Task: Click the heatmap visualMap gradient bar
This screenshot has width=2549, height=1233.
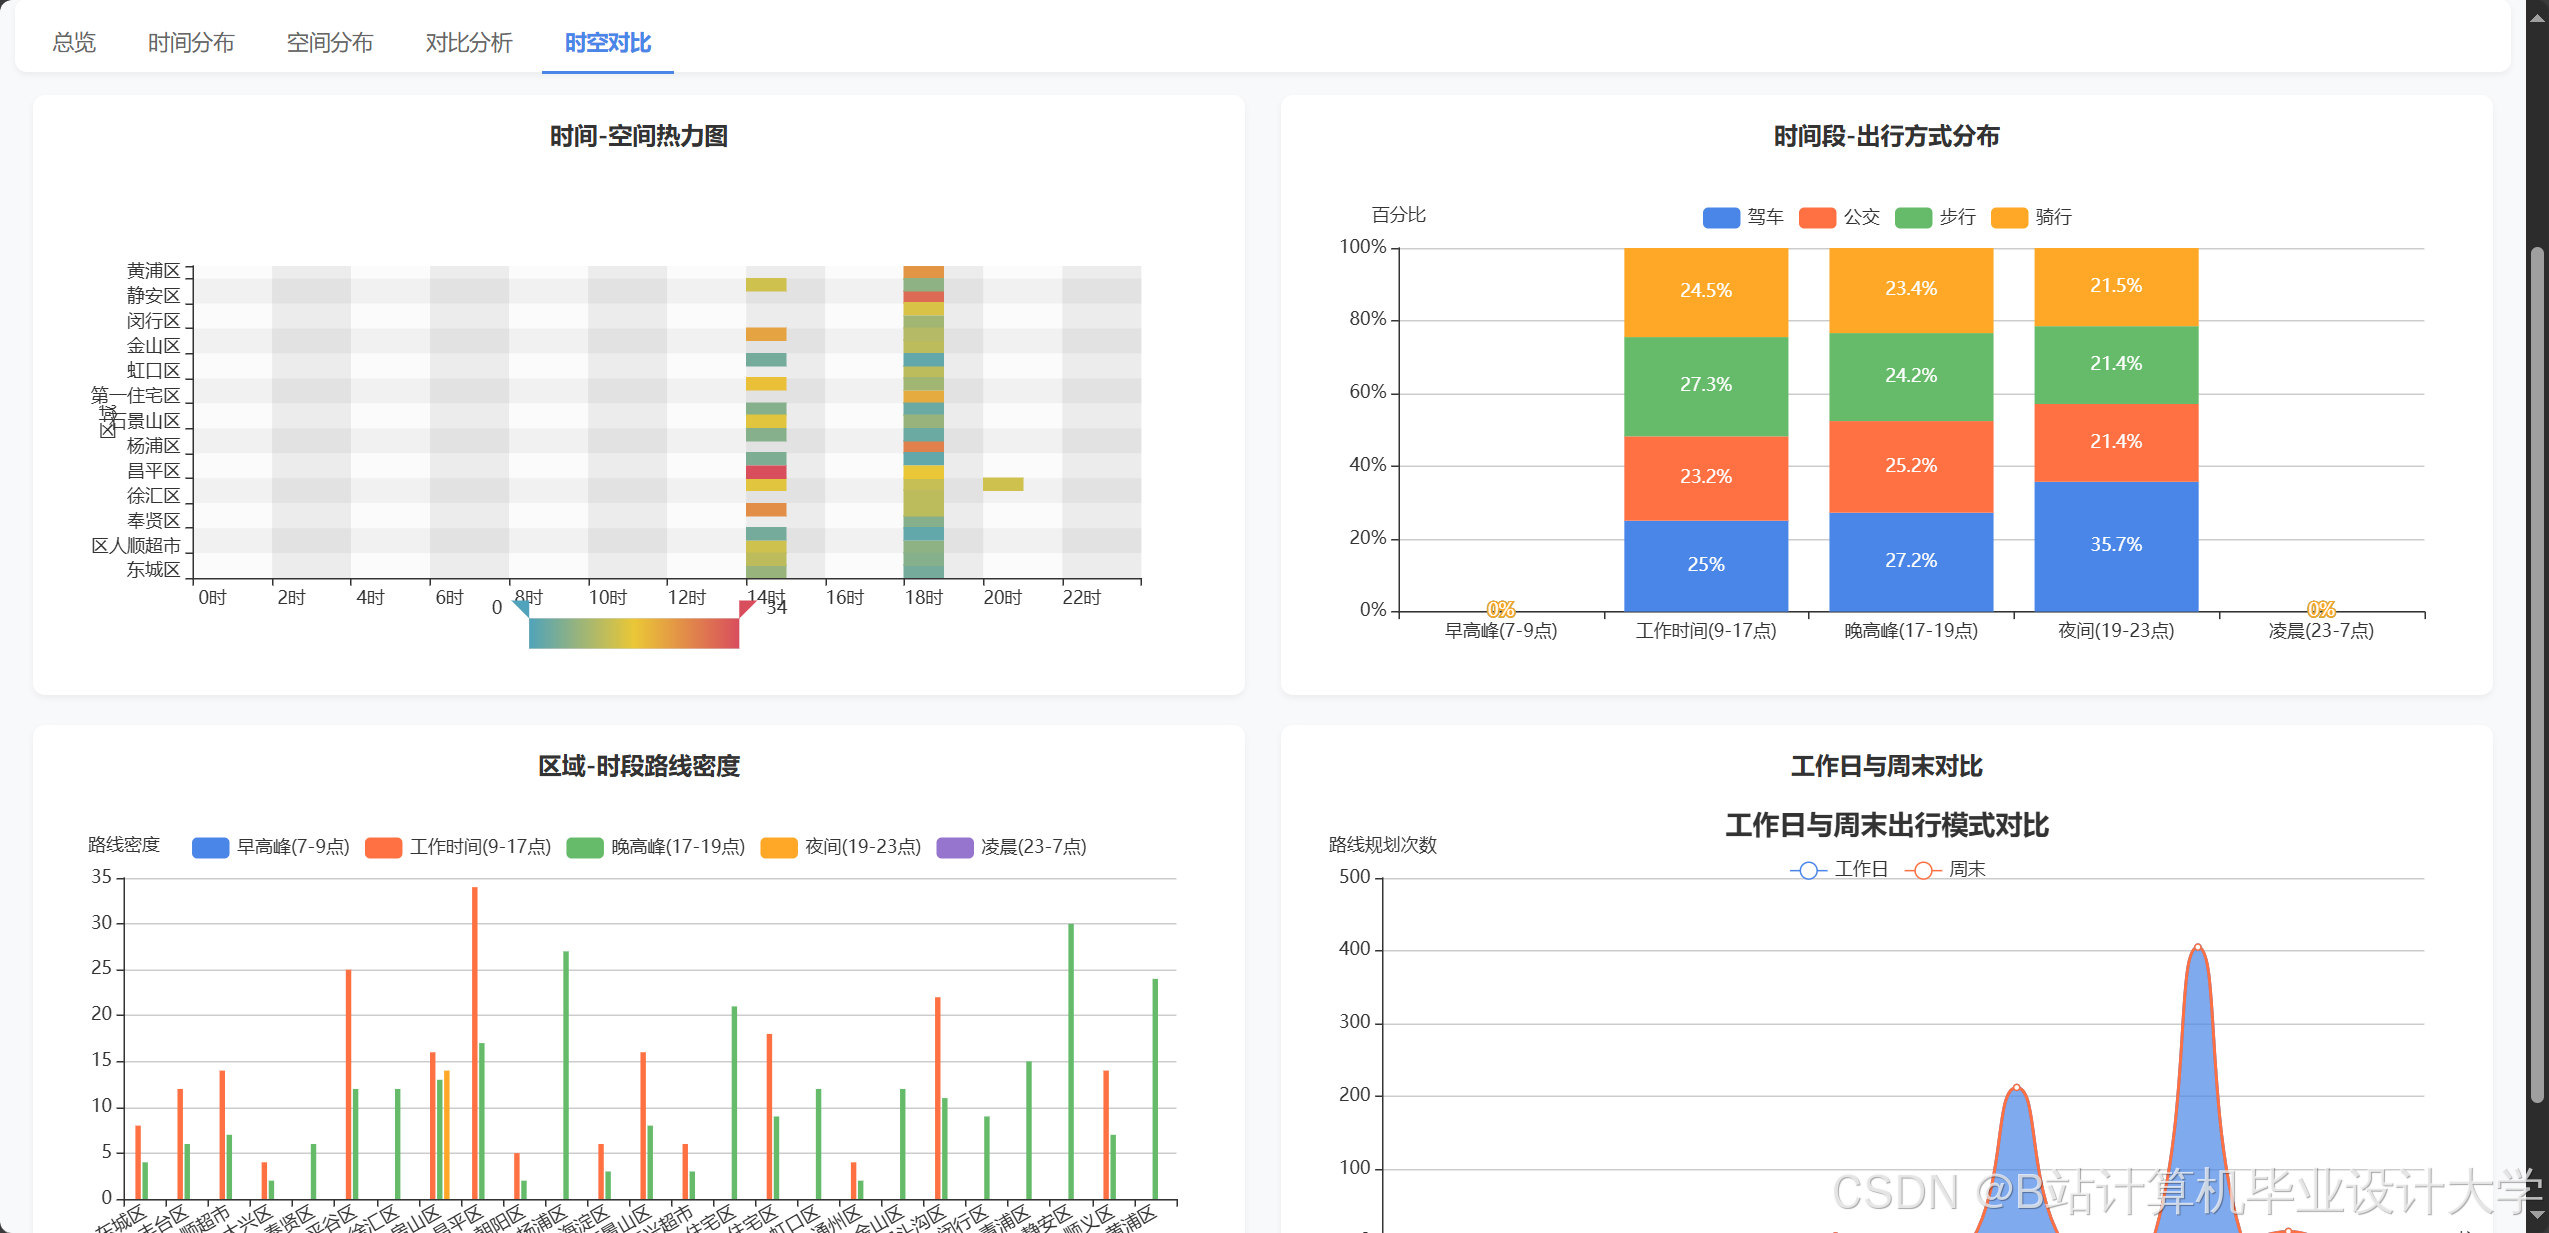Action: point(633,633)
